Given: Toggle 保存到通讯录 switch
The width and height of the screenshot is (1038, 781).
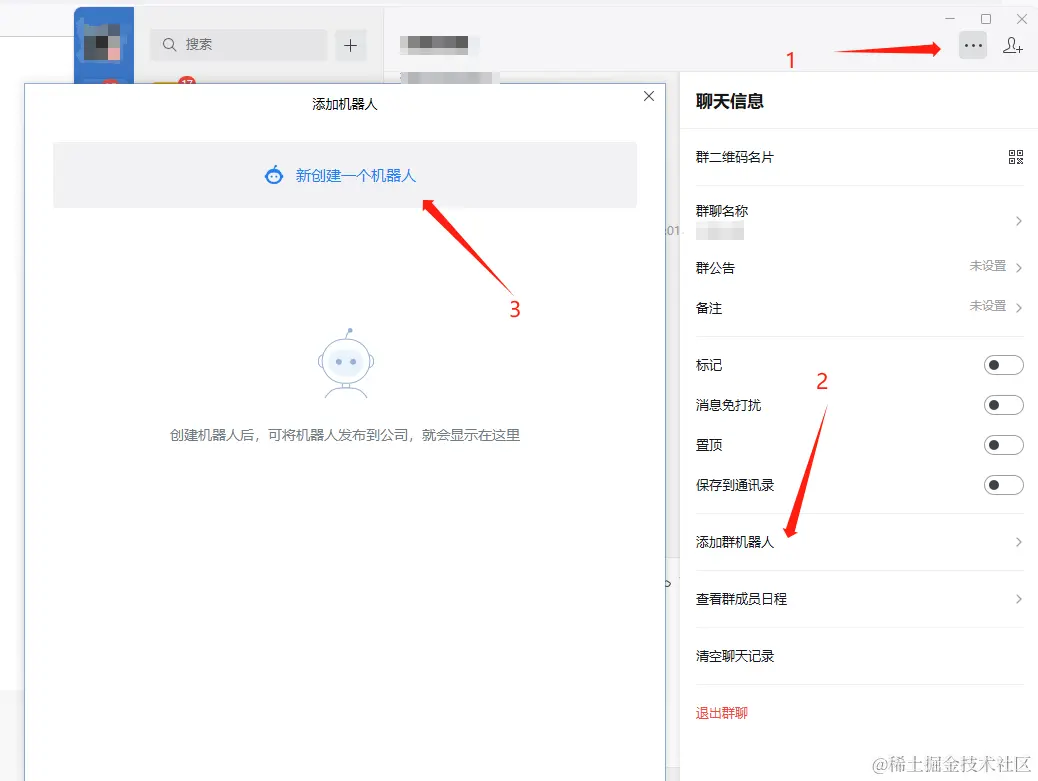Looking at the screenshot, I should click(x=1003, y=485).
